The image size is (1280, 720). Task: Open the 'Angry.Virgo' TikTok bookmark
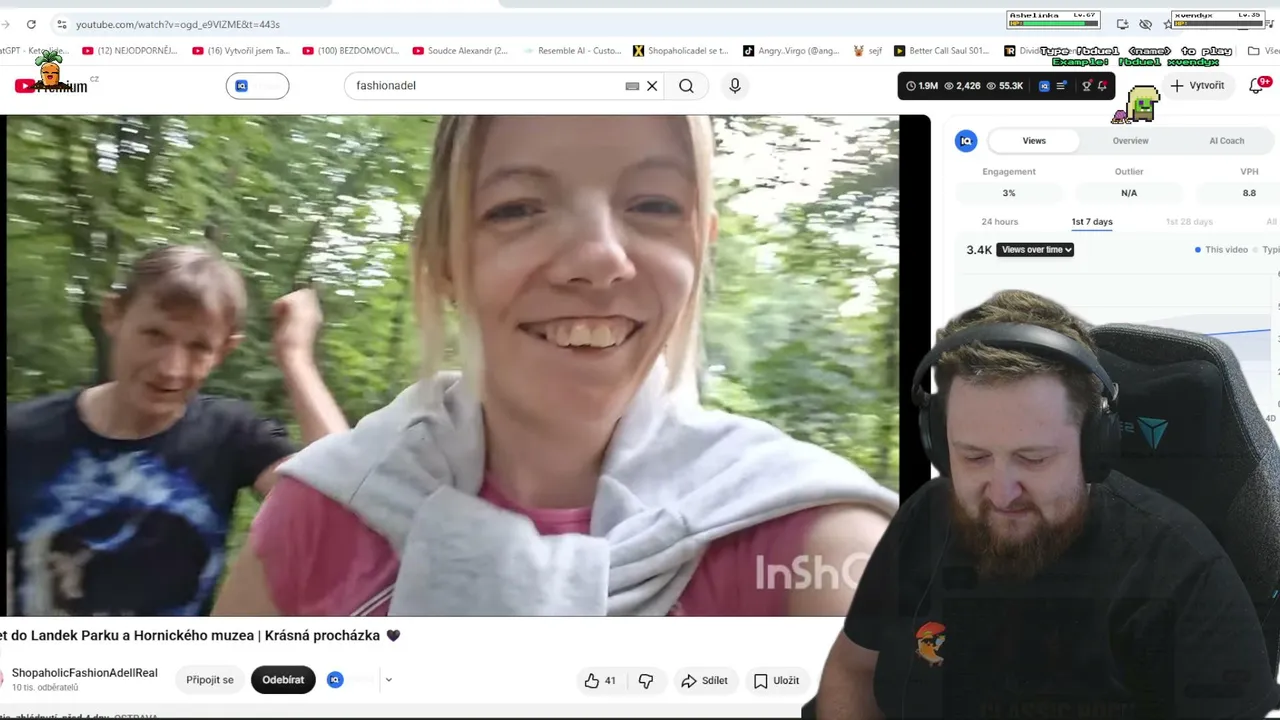tap(791, 51)
